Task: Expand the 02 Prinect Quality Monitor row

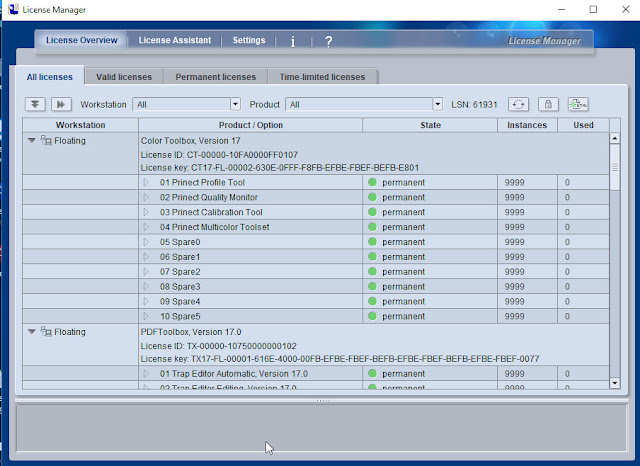Action: point(146,197)
